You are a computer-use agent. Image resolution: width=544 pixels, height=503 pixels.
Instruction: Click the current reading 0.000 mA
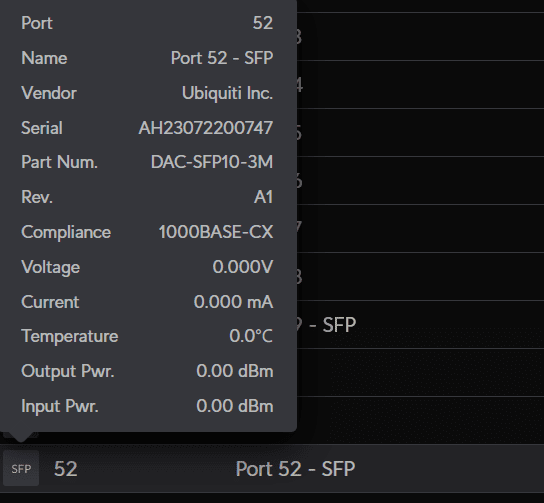[x=233, y=301]
